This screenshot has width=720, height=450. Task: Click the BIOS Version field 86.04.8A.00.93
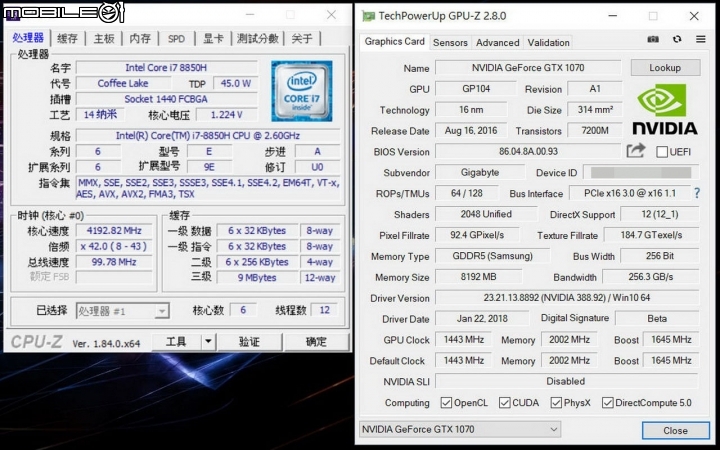(x=528, y=151)
